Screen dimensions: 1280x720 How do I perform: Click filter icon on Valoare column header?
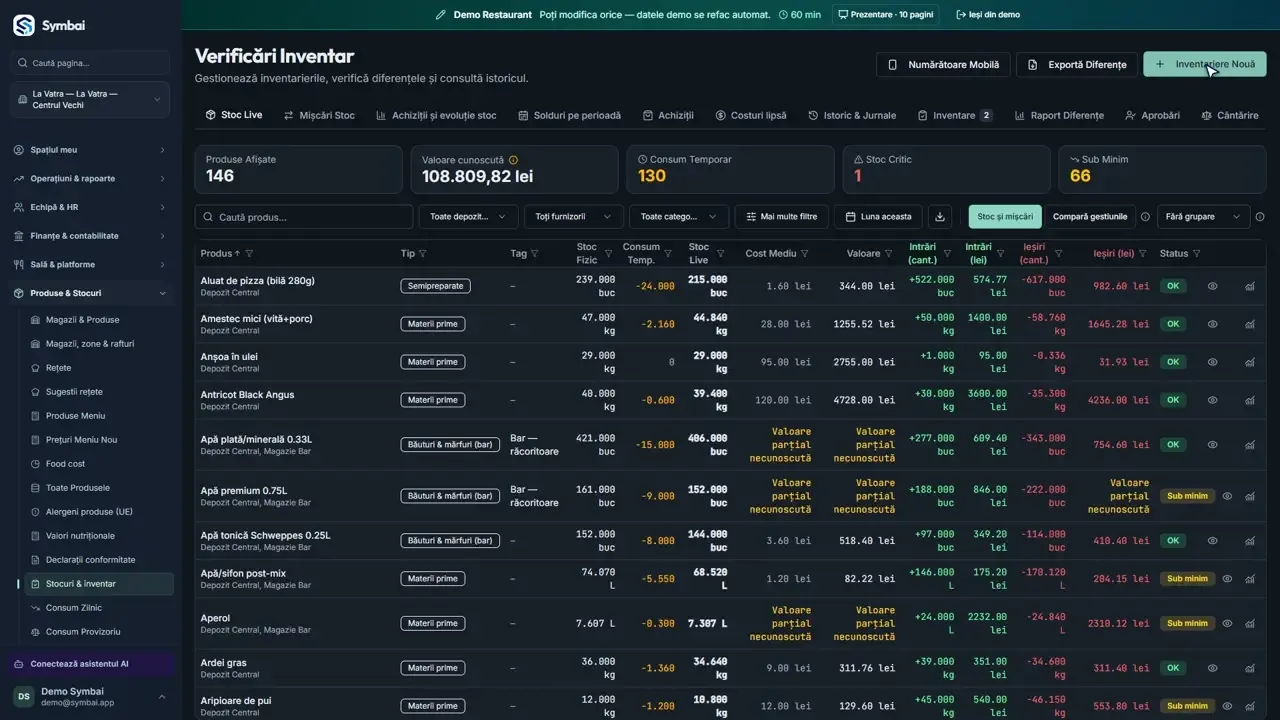coord(889,254)
